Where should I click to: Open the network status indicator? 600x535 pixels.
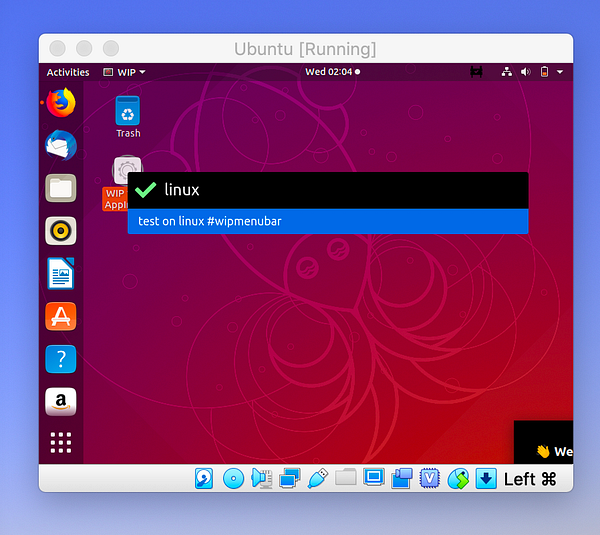point(507,72)
